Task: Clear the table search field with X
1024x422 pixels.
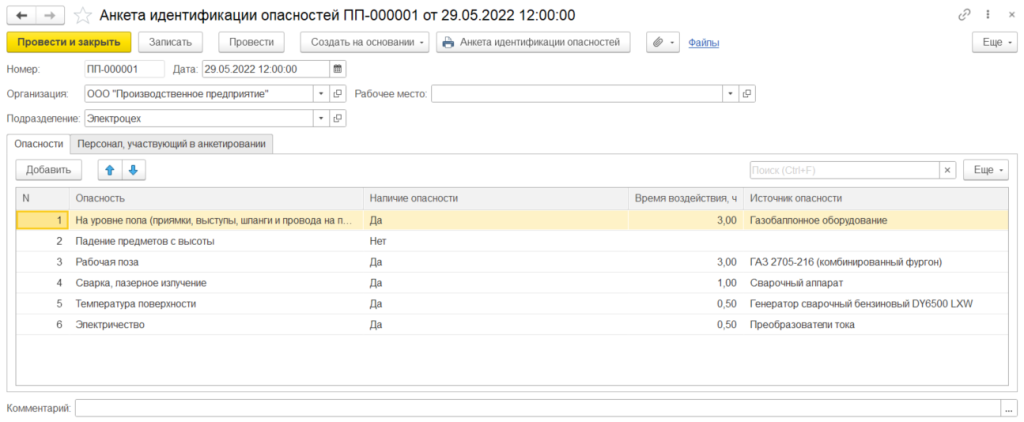Action: [x=947, y=170]
